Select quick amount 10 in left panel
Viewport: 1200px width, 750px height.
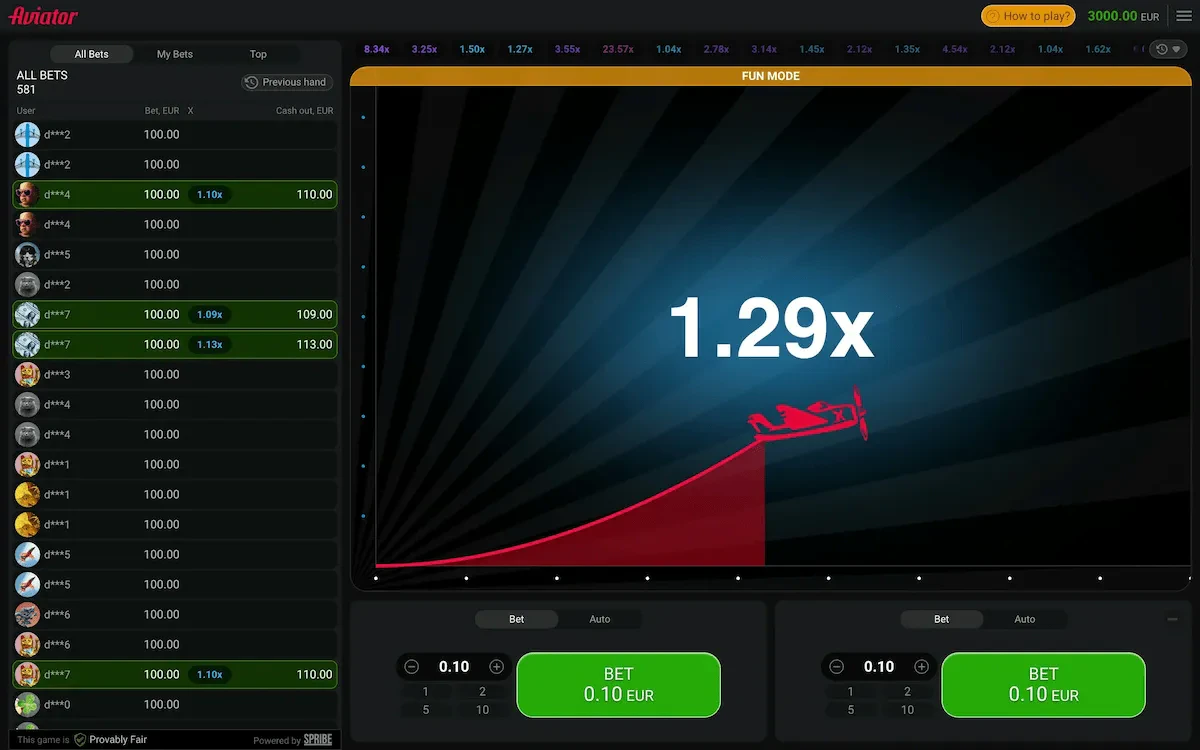482,710
